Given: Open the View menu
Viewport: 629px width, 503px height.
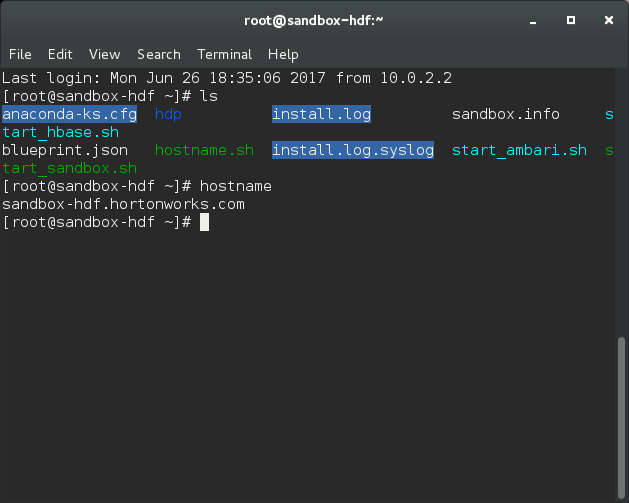Looking at the screenshot, I should click(104, 54).
